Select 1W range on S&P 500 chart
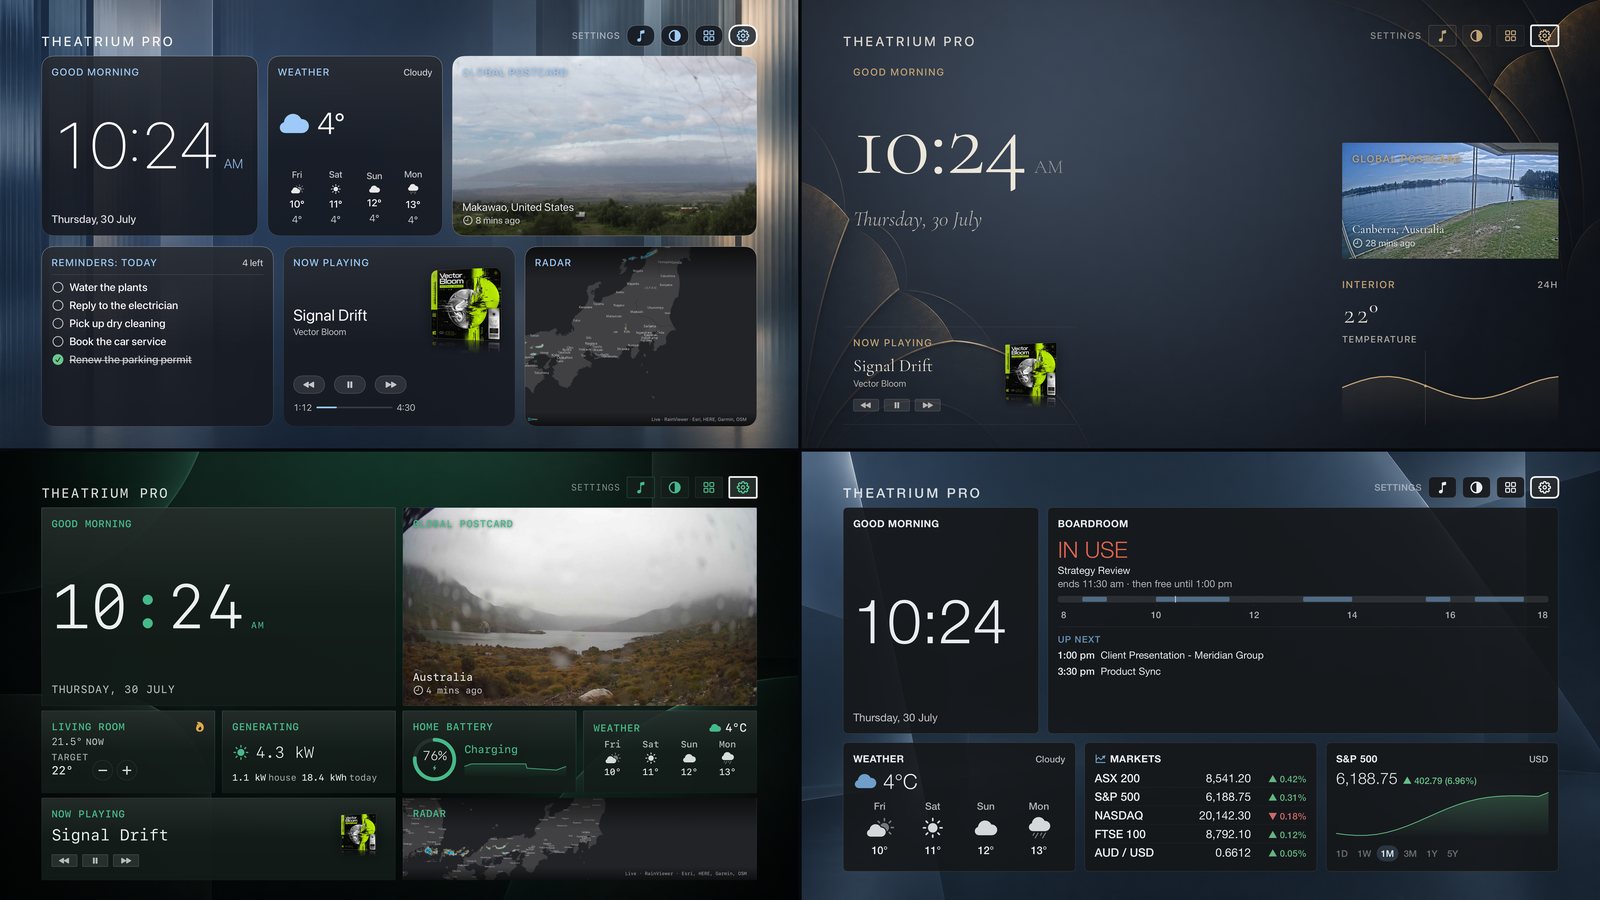Image resolution: width=1600 pixels, height=900 pixels. [1364, 854]
